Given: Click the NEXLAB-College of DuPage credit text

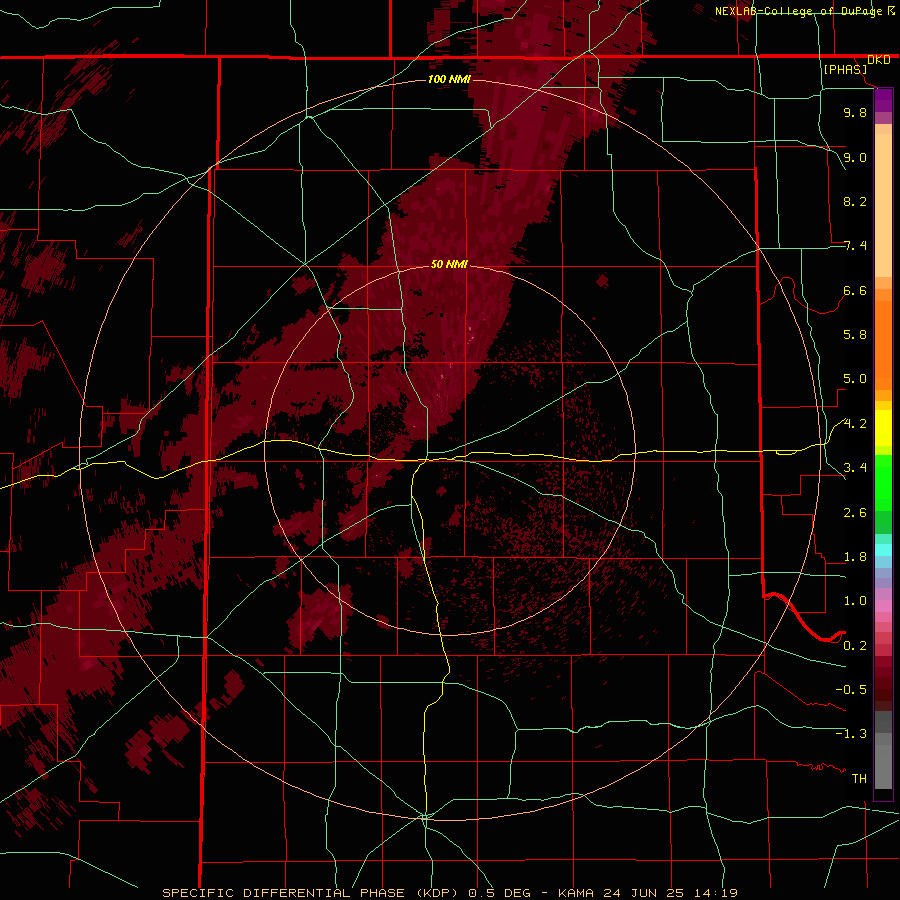Looking at the screenshot, I should (x=799, y=11).
